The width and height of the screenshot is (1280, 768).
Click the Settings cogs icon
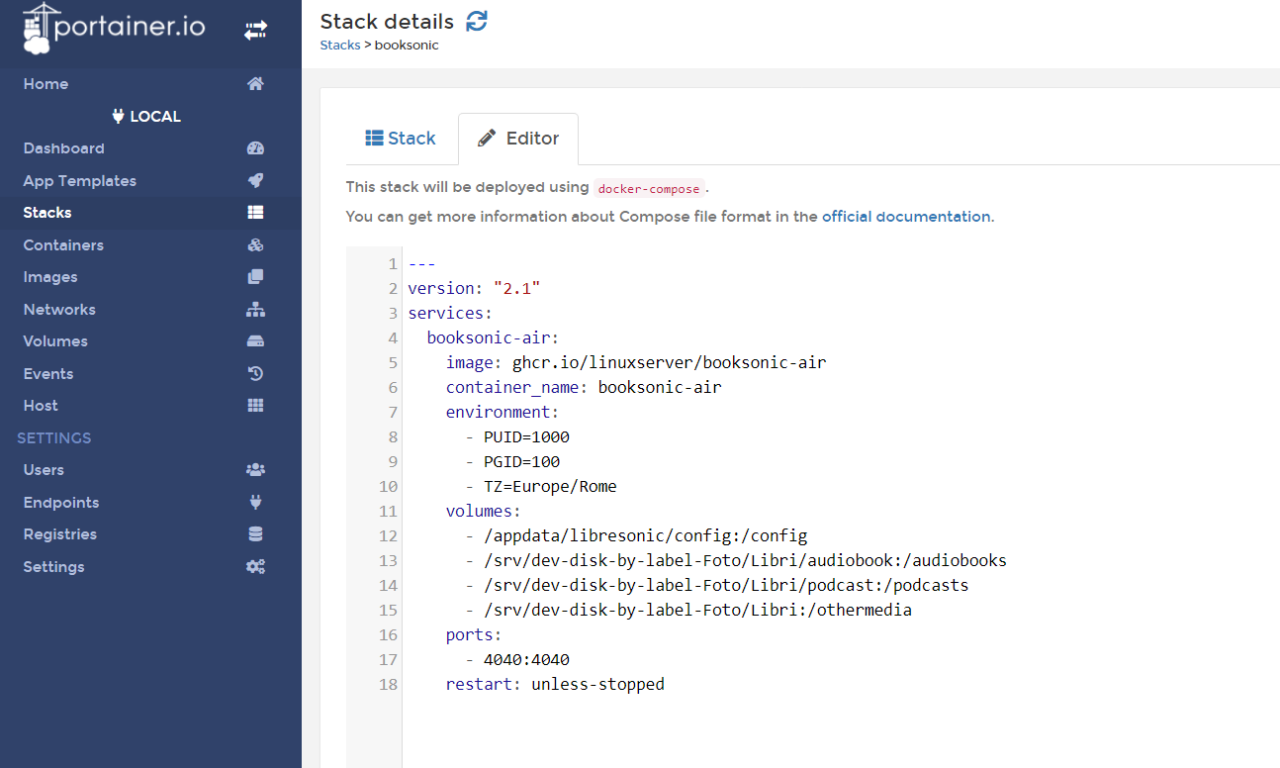[255, 566]
